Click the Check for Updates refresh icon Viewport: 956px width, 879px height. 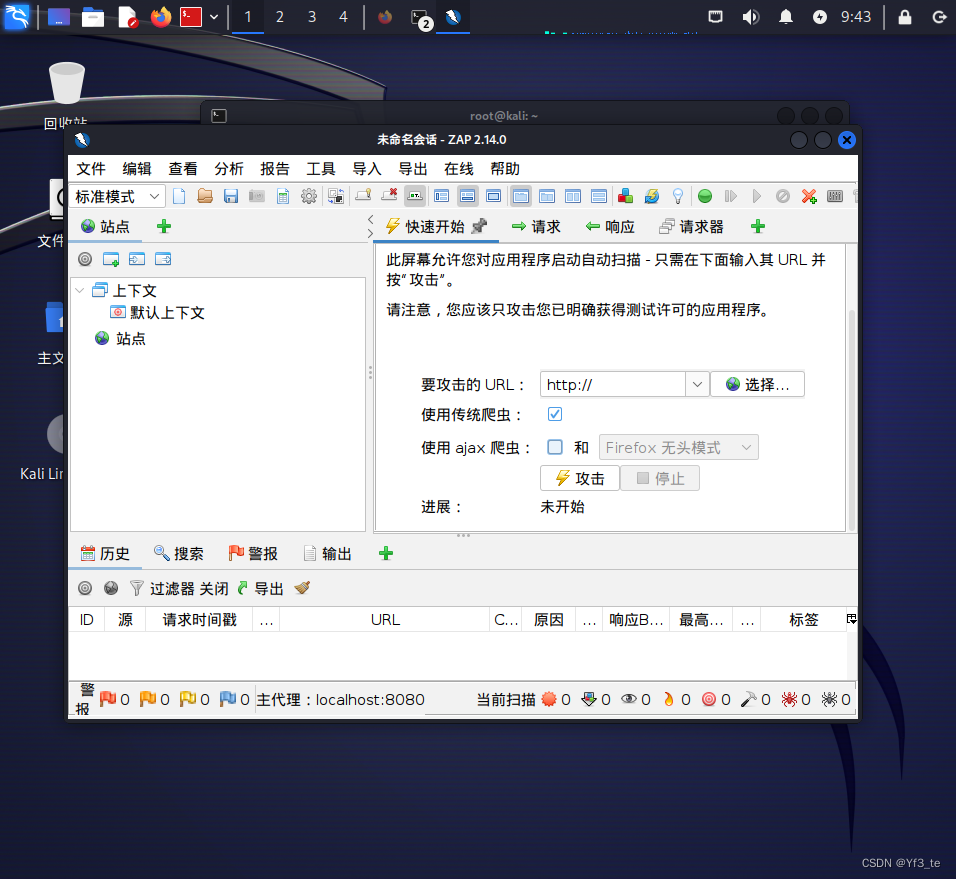tap(652, 196)
